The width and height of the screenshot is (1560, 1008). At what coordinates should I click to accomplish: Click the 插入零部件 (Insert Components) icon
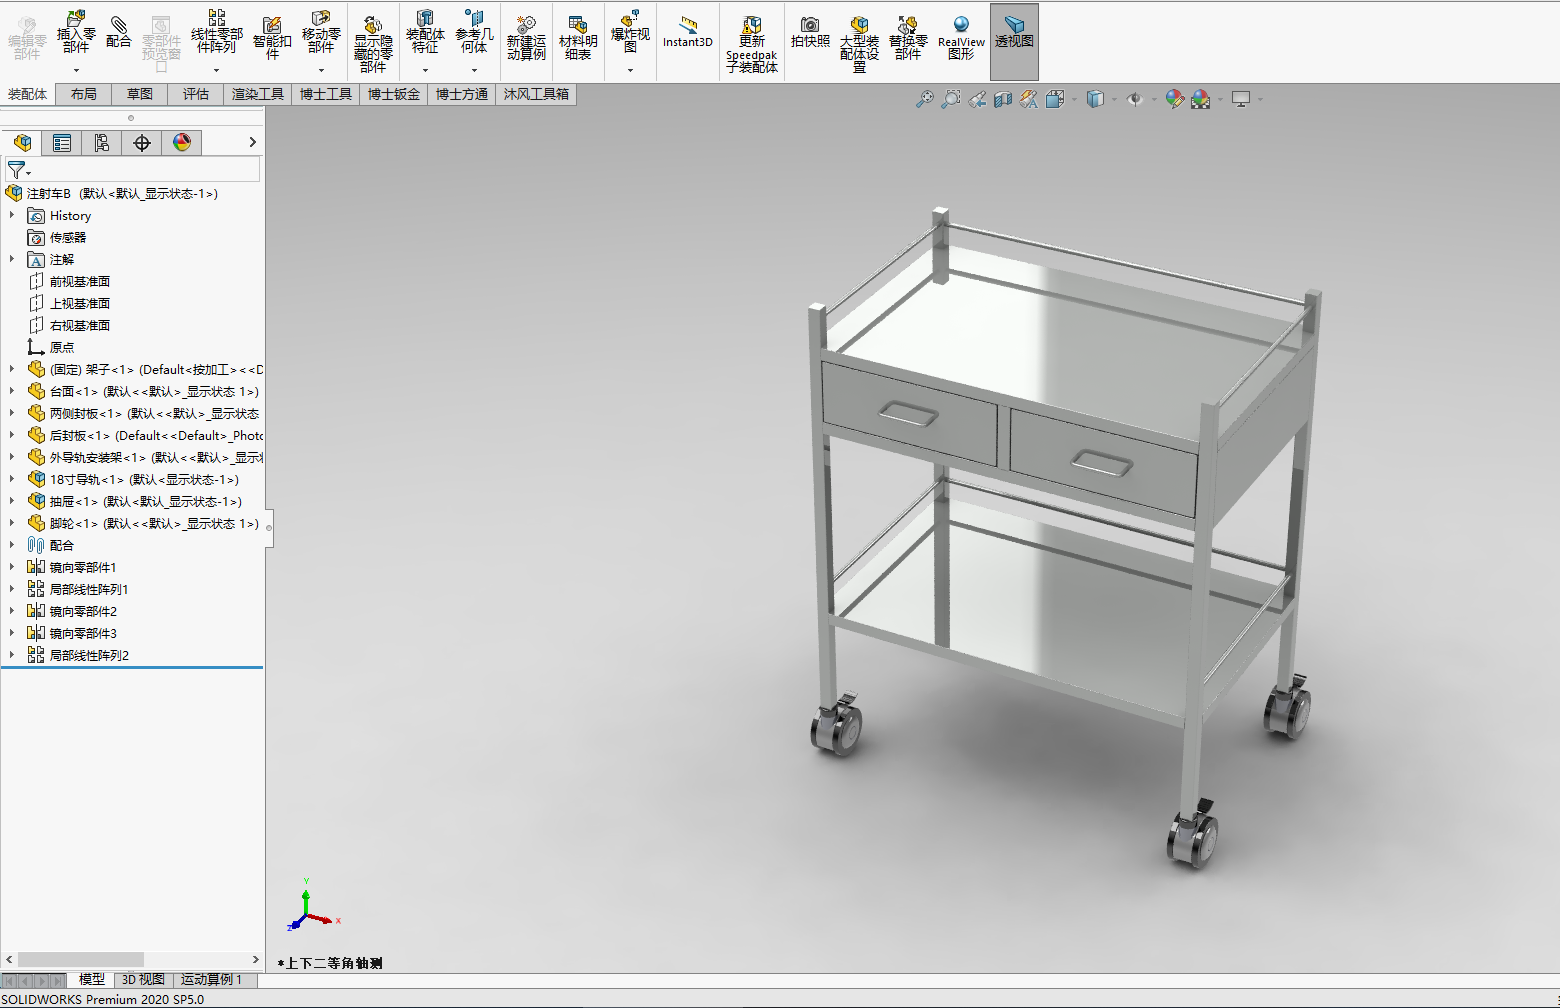(x=76, y=33)
